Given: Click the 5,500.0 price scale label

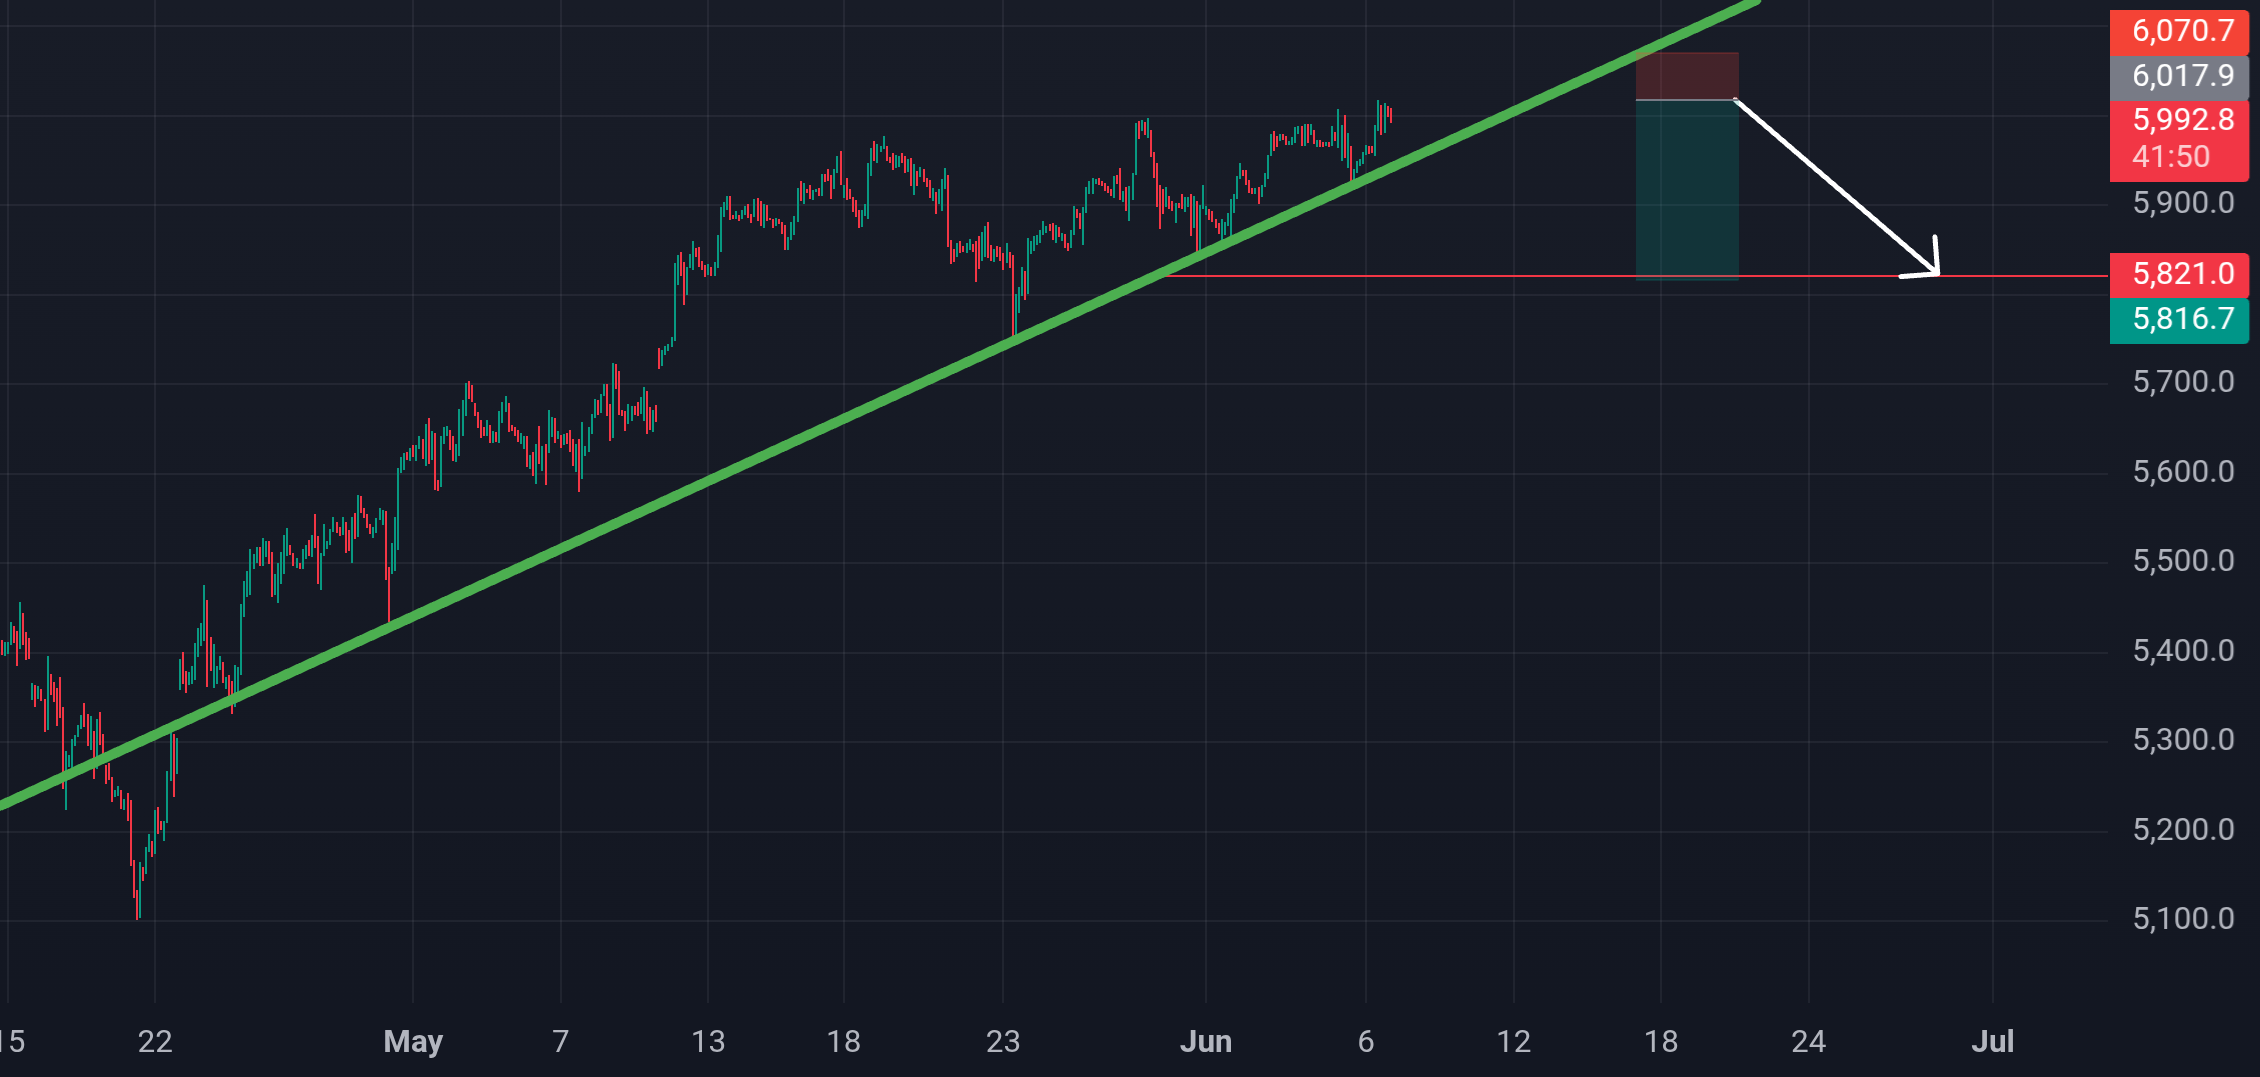Looking at the screenshot, I should [2183, 561].
